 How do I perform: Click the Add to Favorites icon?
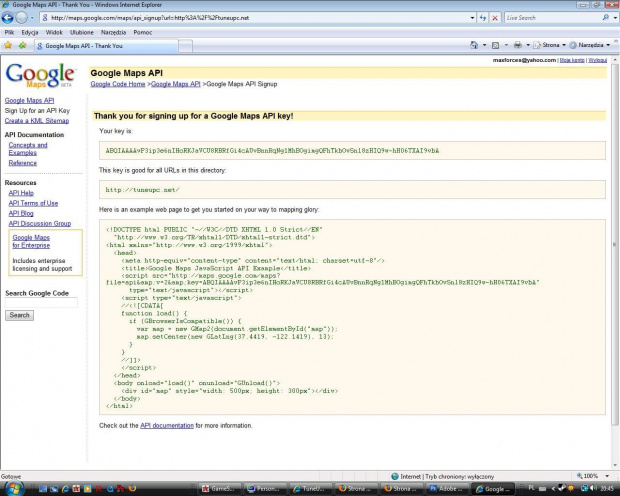[20, 45]
